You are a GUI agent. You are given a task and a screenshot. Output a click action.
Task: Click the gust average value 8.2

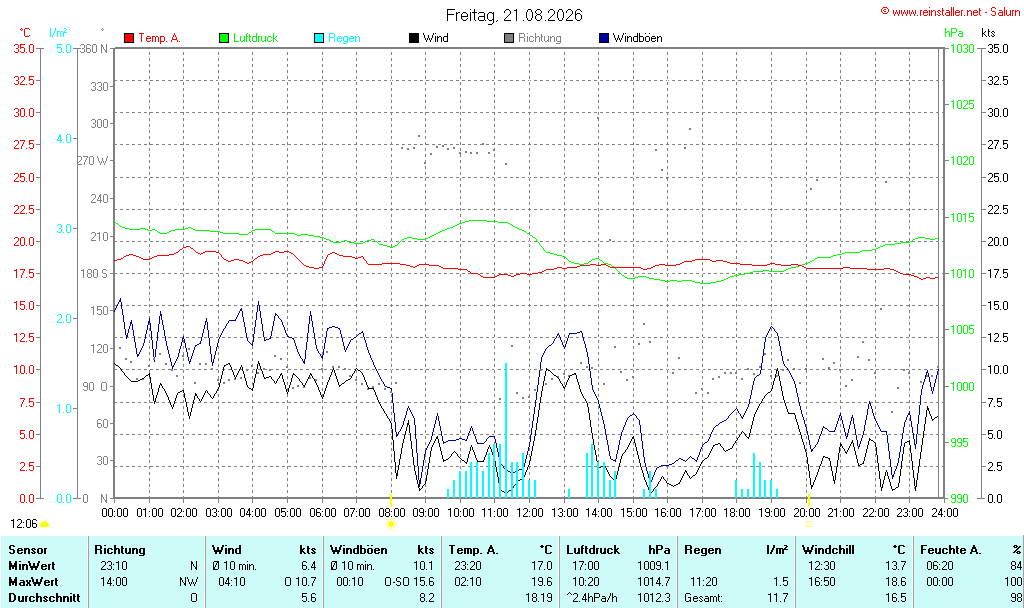click(x=426, y=598)
